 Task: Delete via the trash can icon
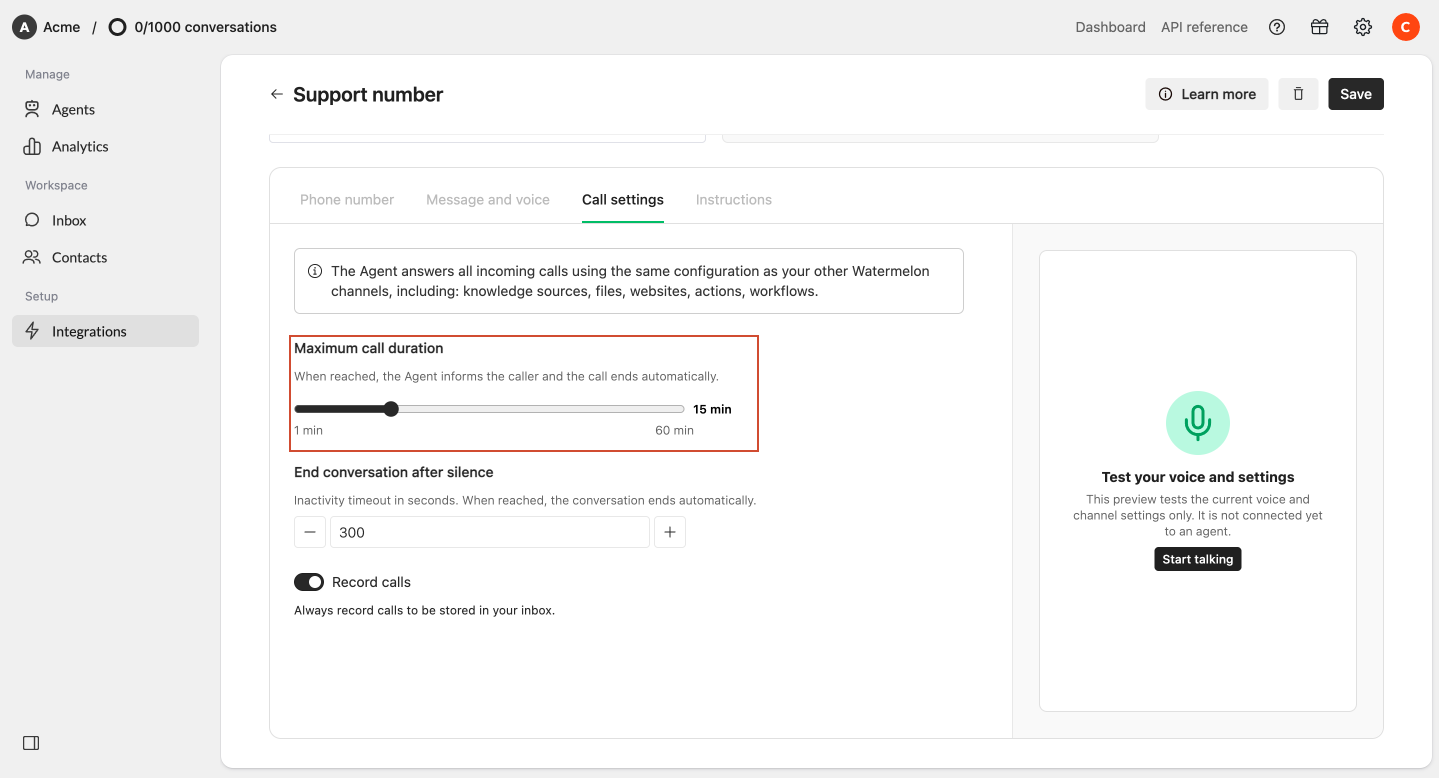pyautogui.click(x=1298, y=94)
